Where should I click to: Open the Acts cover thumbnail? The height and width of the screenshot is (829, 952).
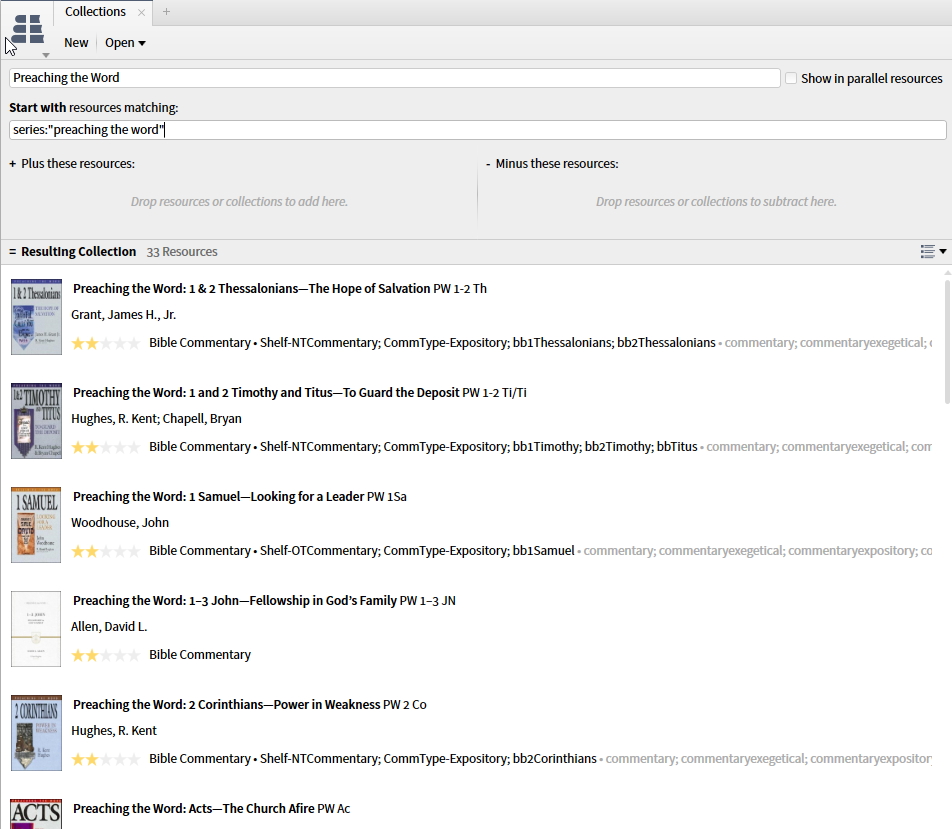tap(36, 814)
